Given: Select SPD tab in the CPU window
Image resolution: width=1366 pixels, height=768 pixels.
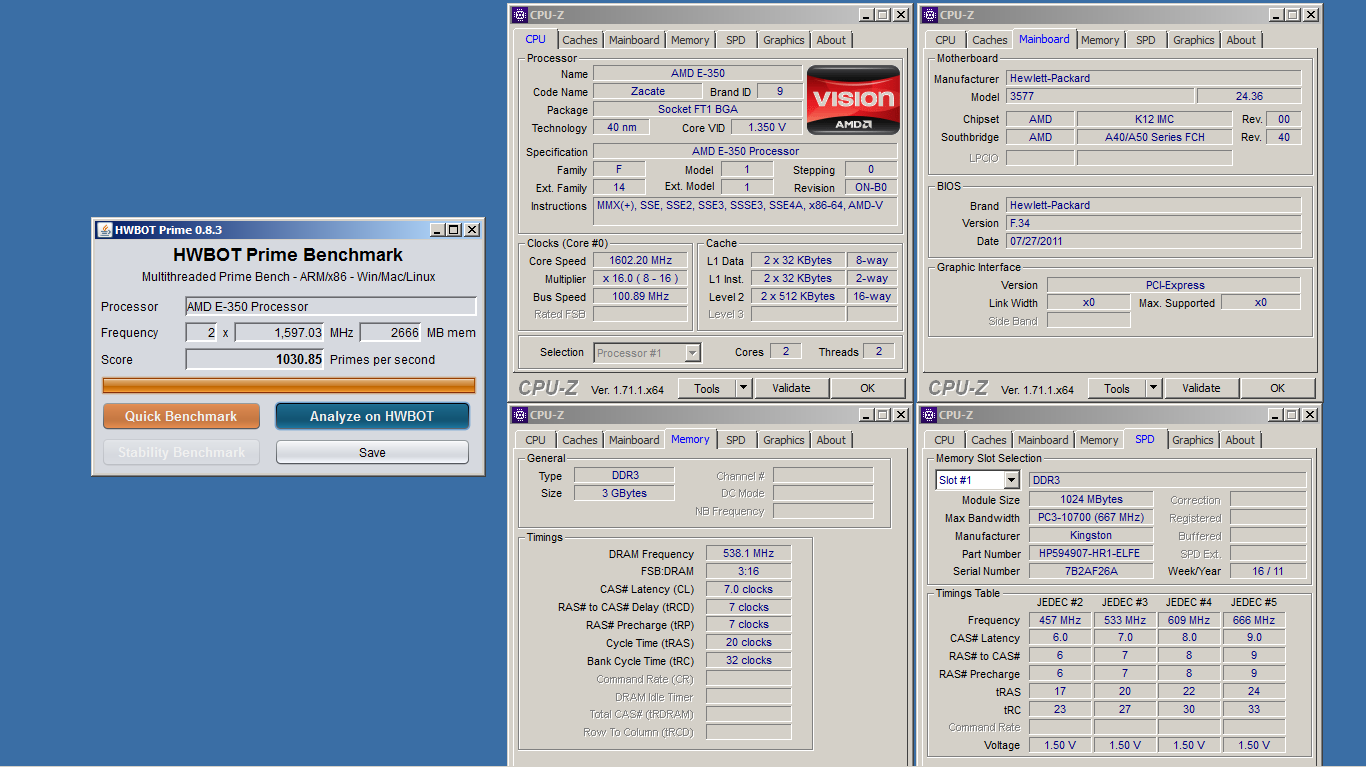Looking at the screenshot, I should (x=736, y=40).
